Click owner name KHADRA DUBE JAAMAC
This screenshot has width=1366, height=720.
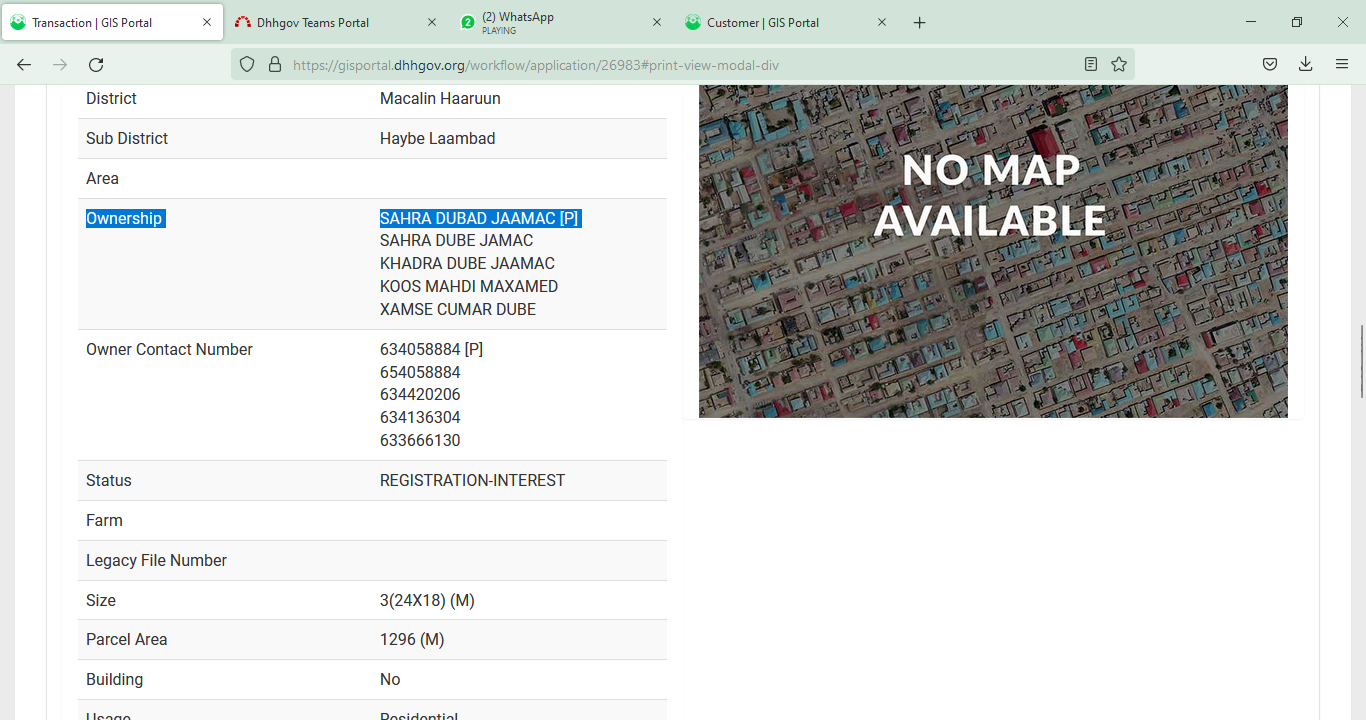tap(467, 264)
